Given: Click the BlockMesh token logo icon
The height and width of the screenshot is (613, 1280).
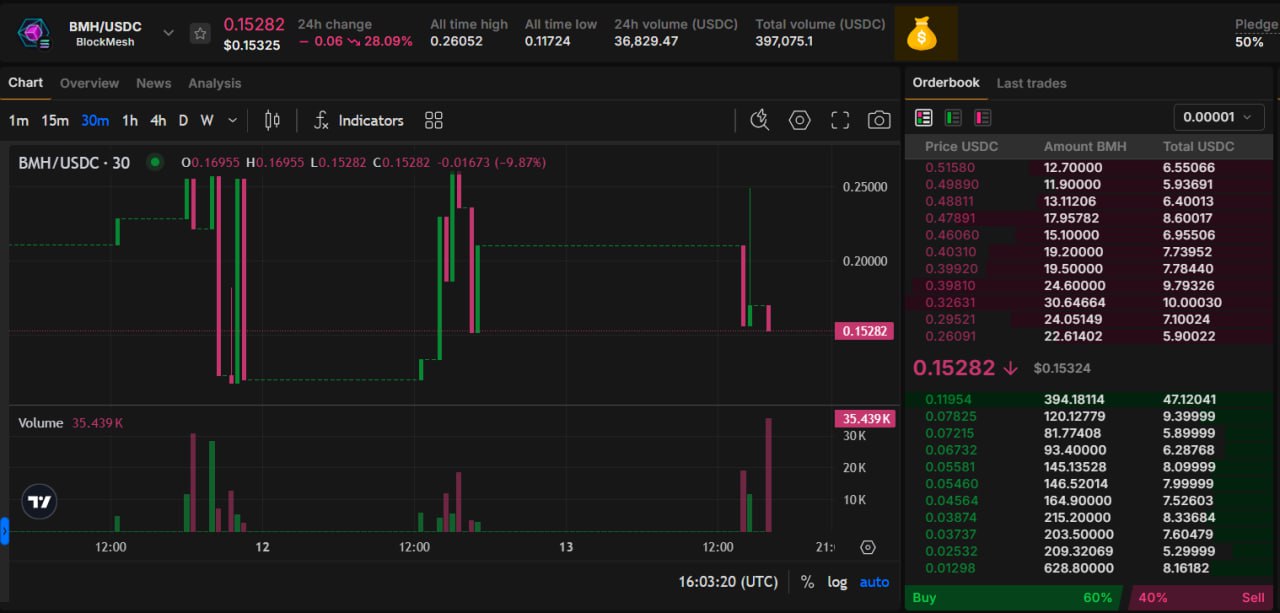Looking at the screenshot, I should click(x=33, y=33).
